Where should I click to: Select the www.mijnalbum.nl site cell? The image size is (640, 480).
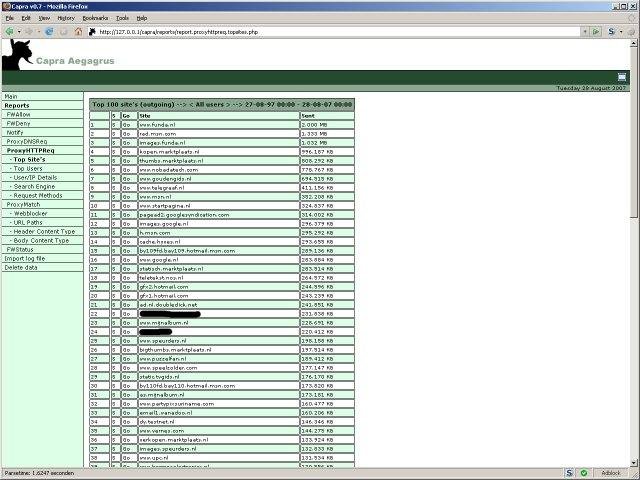[219, 322]
